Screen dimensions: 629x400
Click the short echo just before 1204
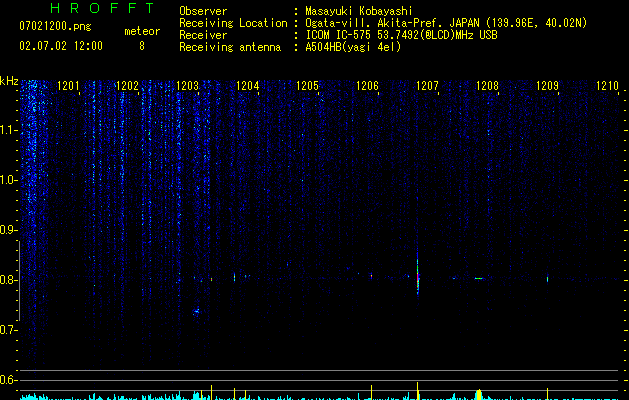tap(234, 277)
